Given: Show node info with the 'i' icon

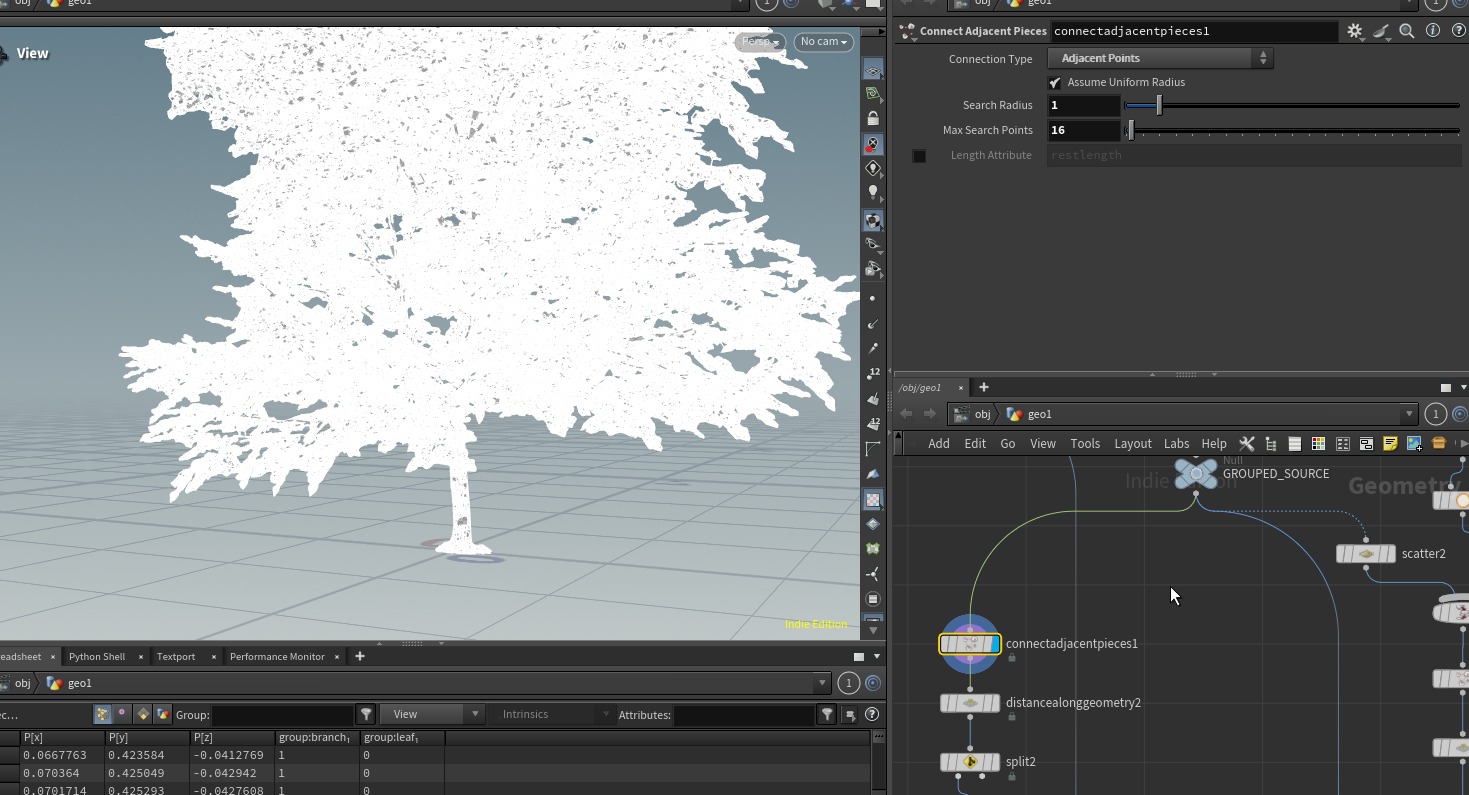Looking at the screenshot, I should (x=1431, y=31).
